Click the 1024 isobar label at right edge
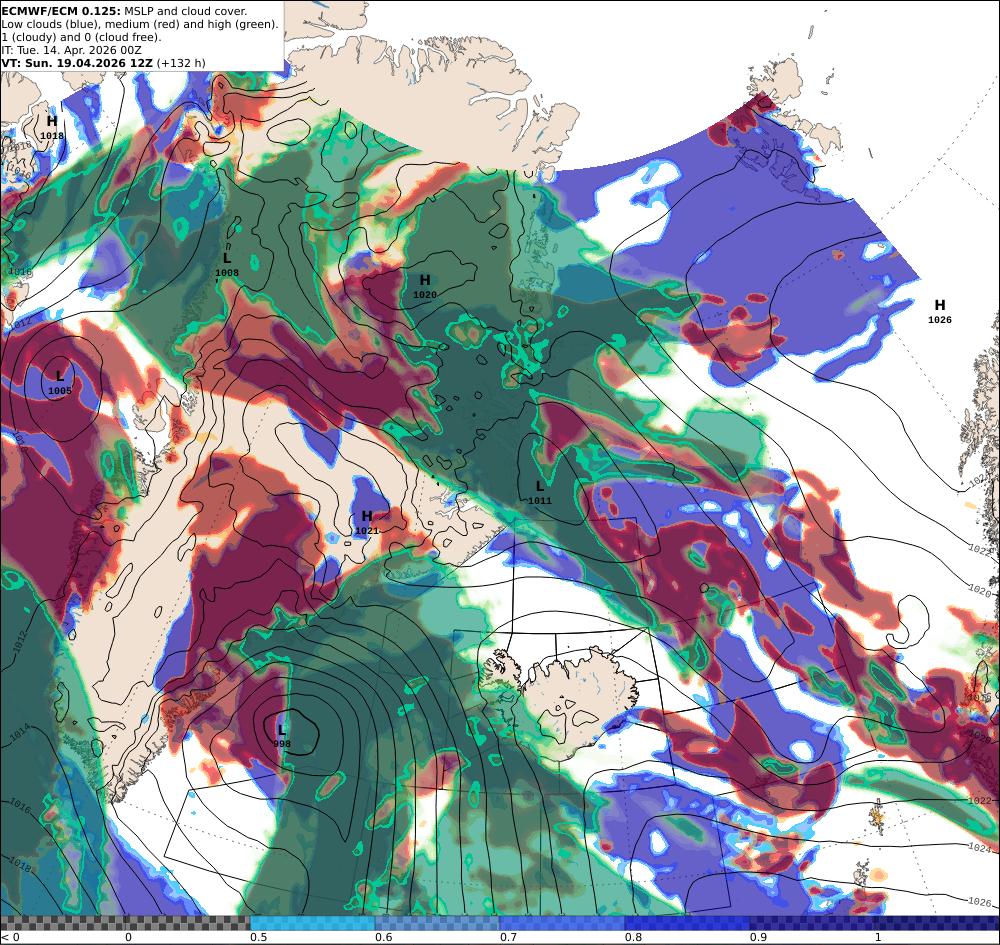 (980, 848)
